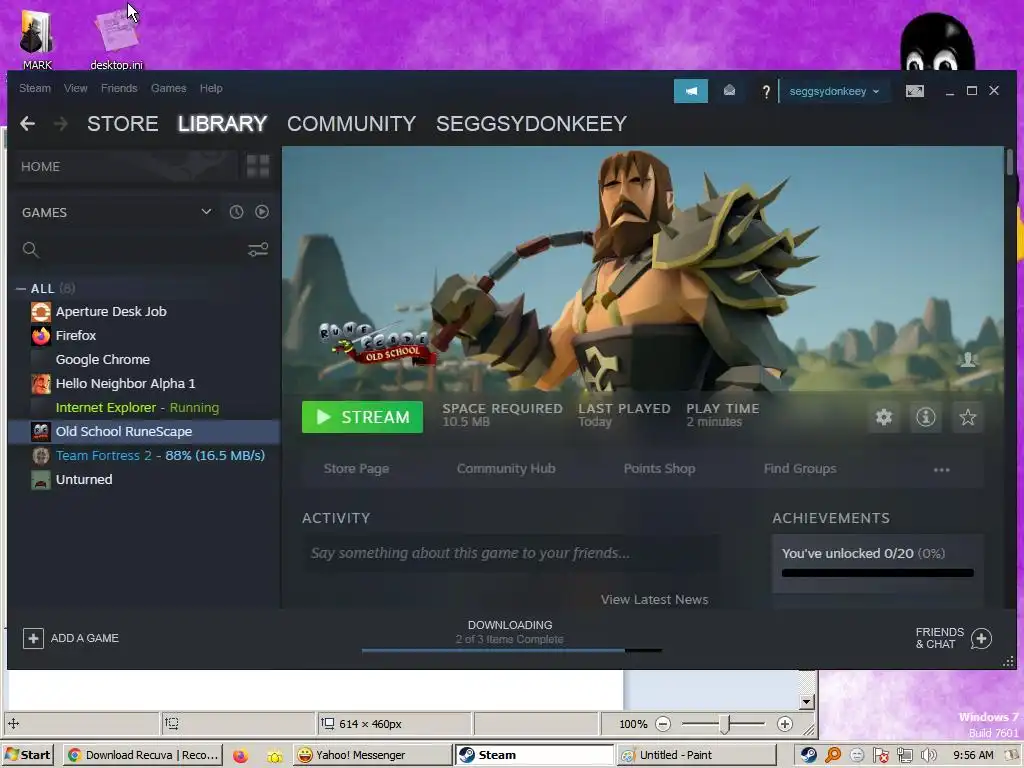Open the Points Shop link

pos(659,468)
